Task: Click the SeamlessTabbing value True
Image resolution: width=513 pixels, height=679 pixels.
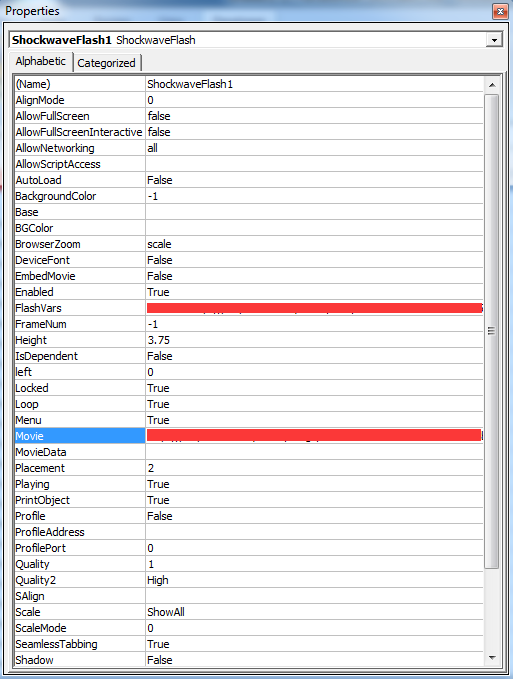Action: [314, 645]
